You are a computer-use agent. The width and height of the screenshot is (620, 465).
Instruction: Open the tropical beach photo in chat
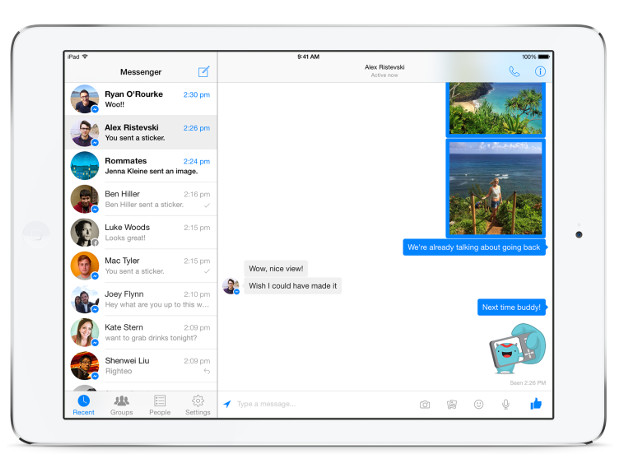(496, 109)
